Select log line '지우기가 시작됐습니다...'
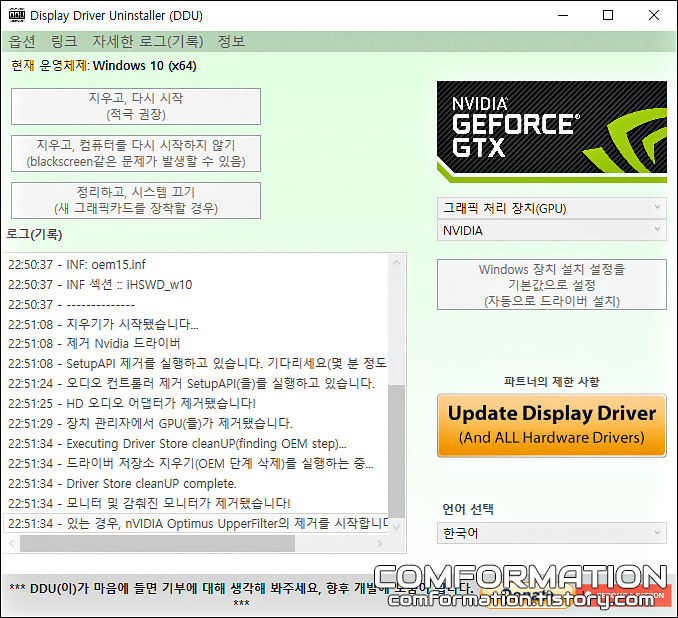Viewport: 678px width, 618px height. [x=196, y=324]
